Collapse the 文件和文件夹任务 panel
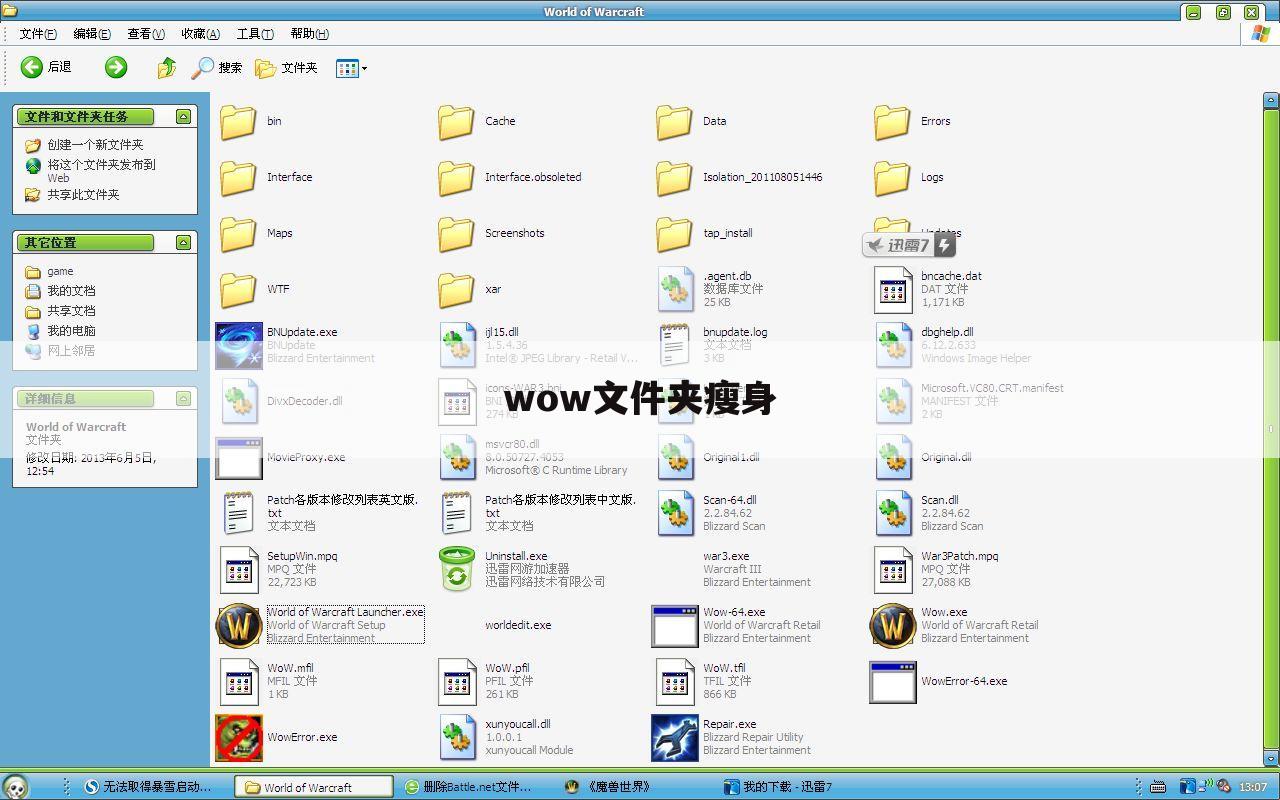Screen dimensions: 1280x800 tap(183, 116)
